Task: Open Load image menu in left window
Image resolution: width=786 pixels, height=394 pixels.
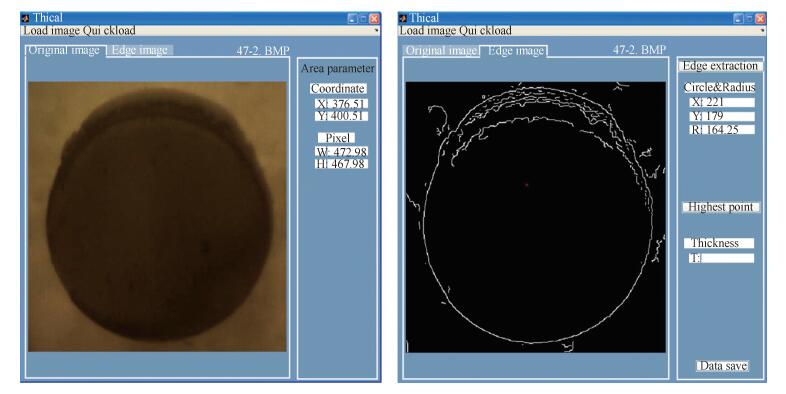Action: click(51, 31)
